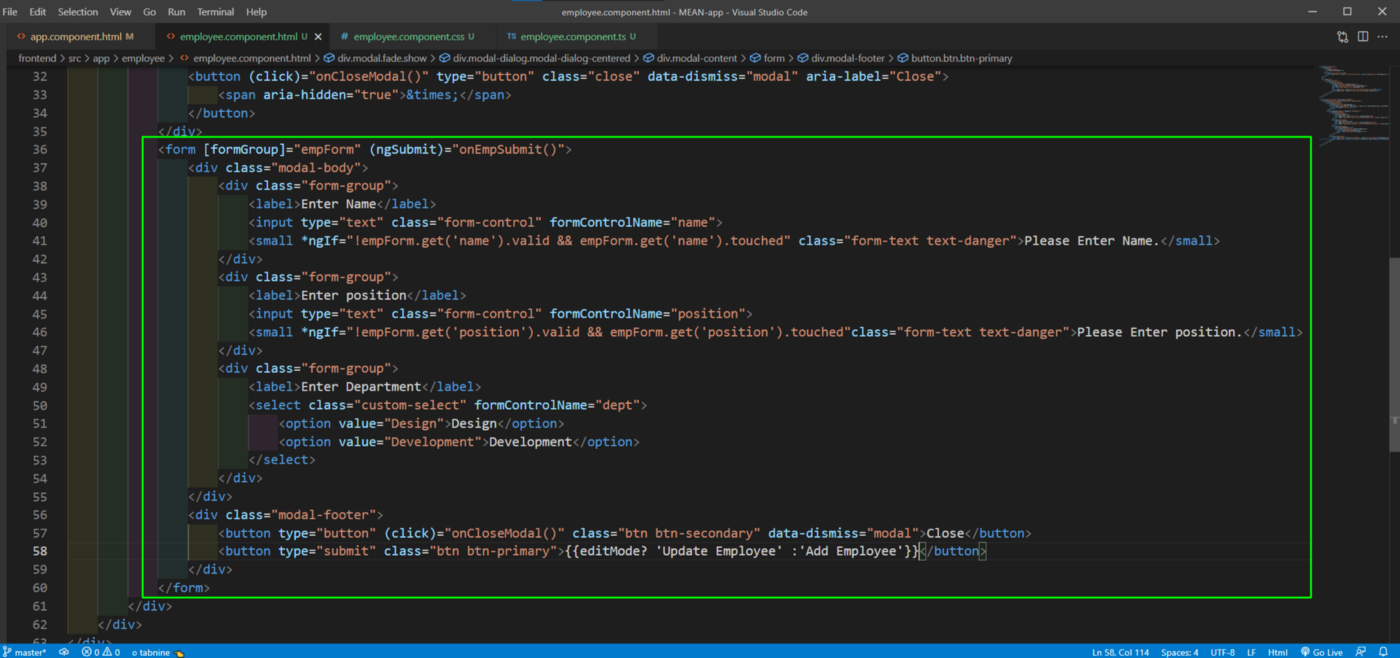Open the Selection menu

click(78, 12)
